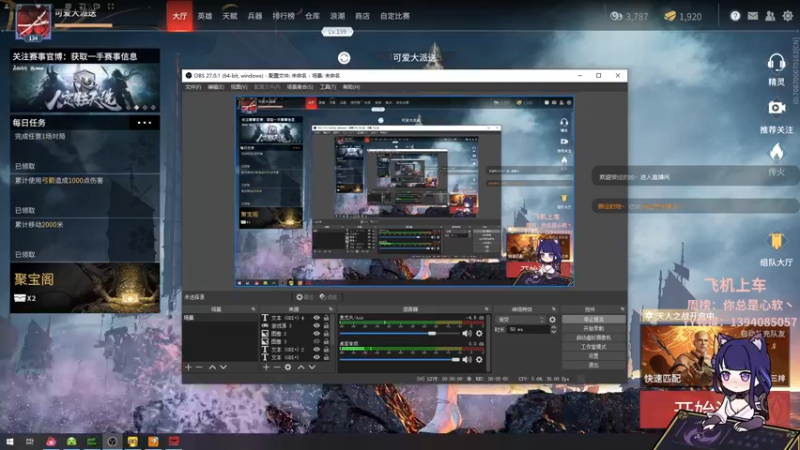Viewport: 800px width, 450px height.
Task: Remove selected source with minus icon
Action: click(x=277, y=367)
